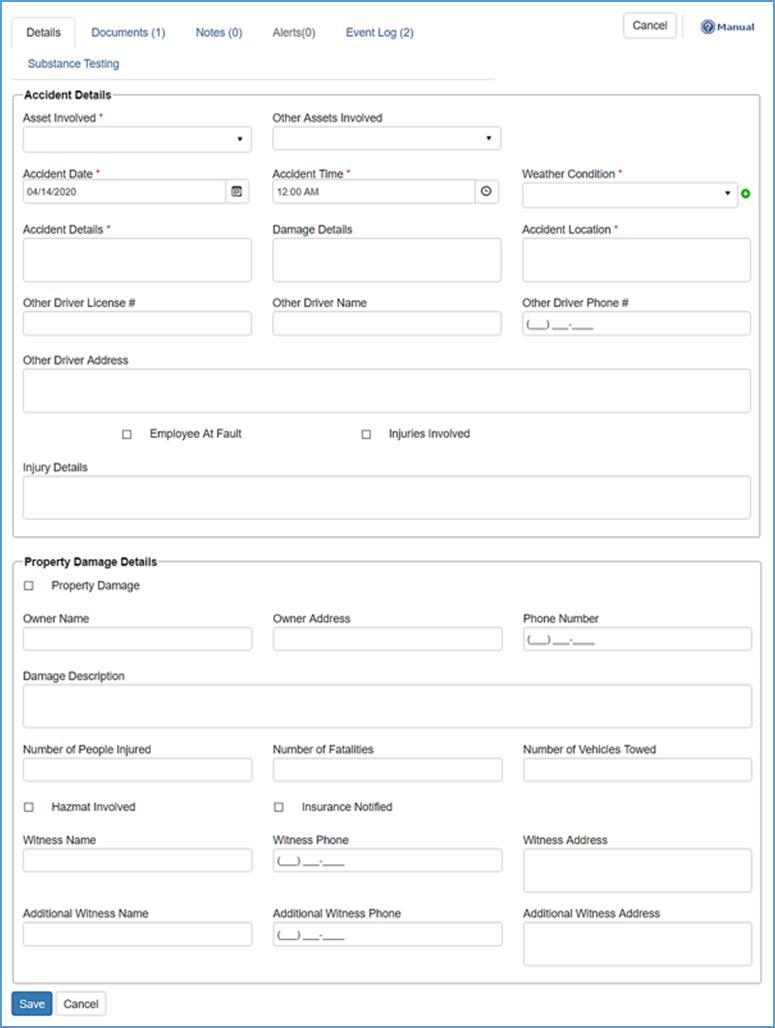Tick the Hazmat Involved checkbox
The width and height of the screenshot is (775, 1028).
[x=29, y=807]
